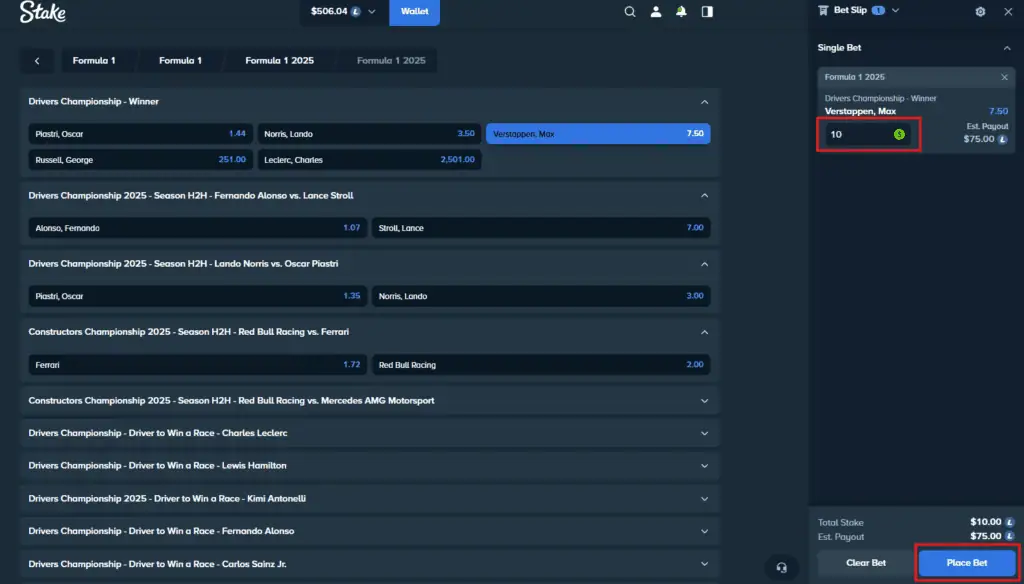Click the Wallet button

tap(414, 12)
